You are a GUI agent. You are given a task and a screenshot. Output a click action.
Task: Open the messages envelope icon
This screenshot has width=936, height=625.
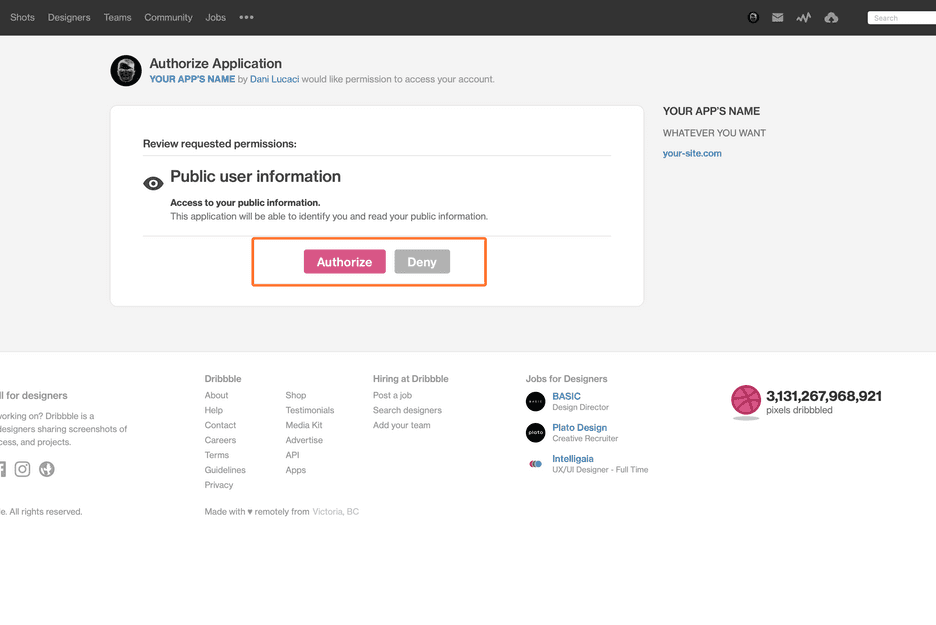coord(777,17)
